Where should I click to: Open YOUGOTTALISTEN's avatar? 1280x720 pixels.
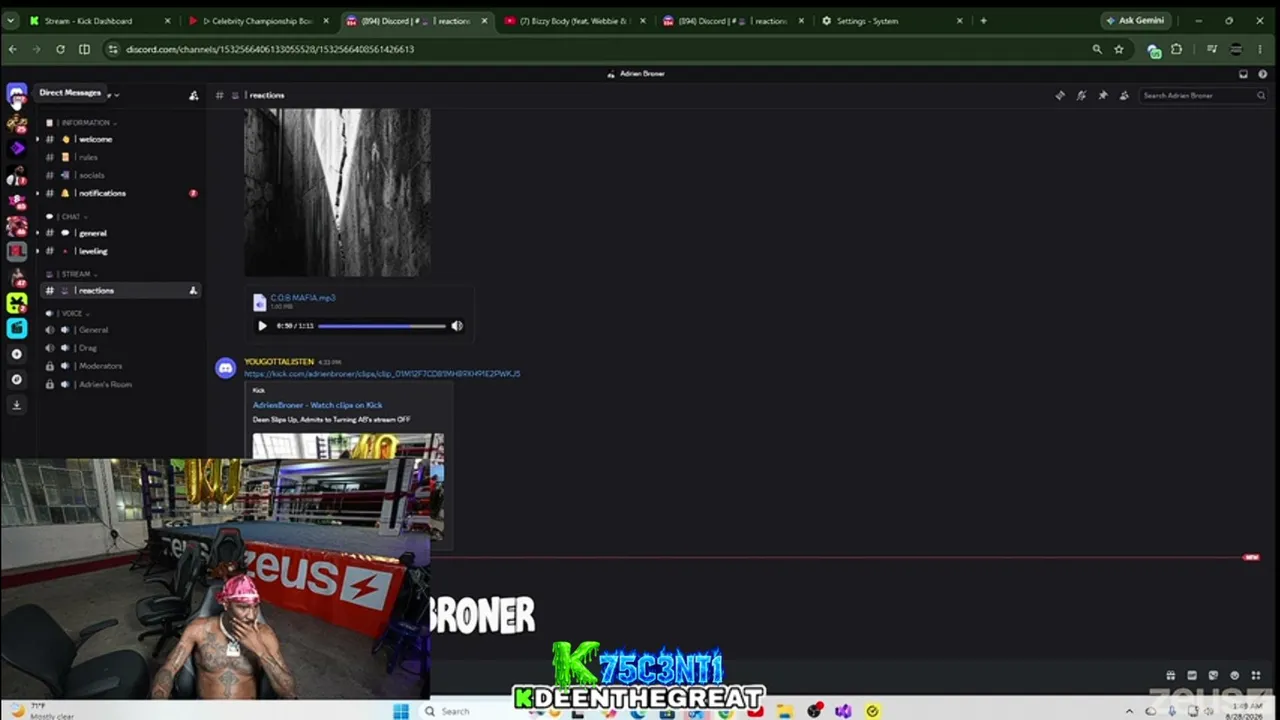pyautogui.click(x=226, y=369)
